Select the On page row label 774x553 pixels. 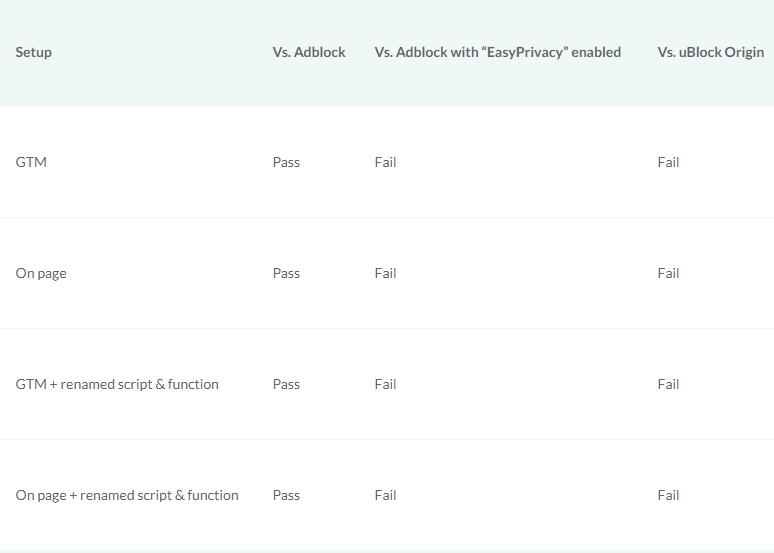click(41, 274)
